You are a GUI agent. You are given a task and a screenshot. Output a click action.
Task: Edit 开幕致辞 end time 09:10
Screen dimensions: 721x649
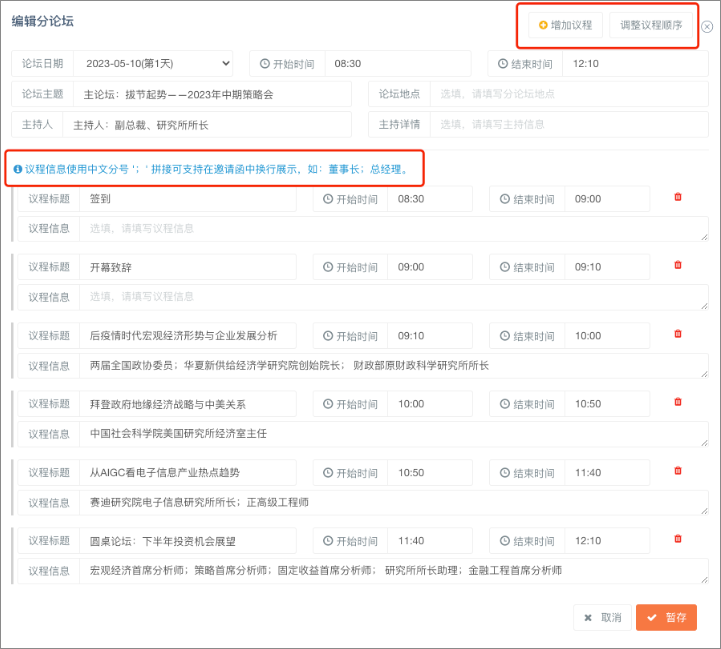(x=607, y=267)
